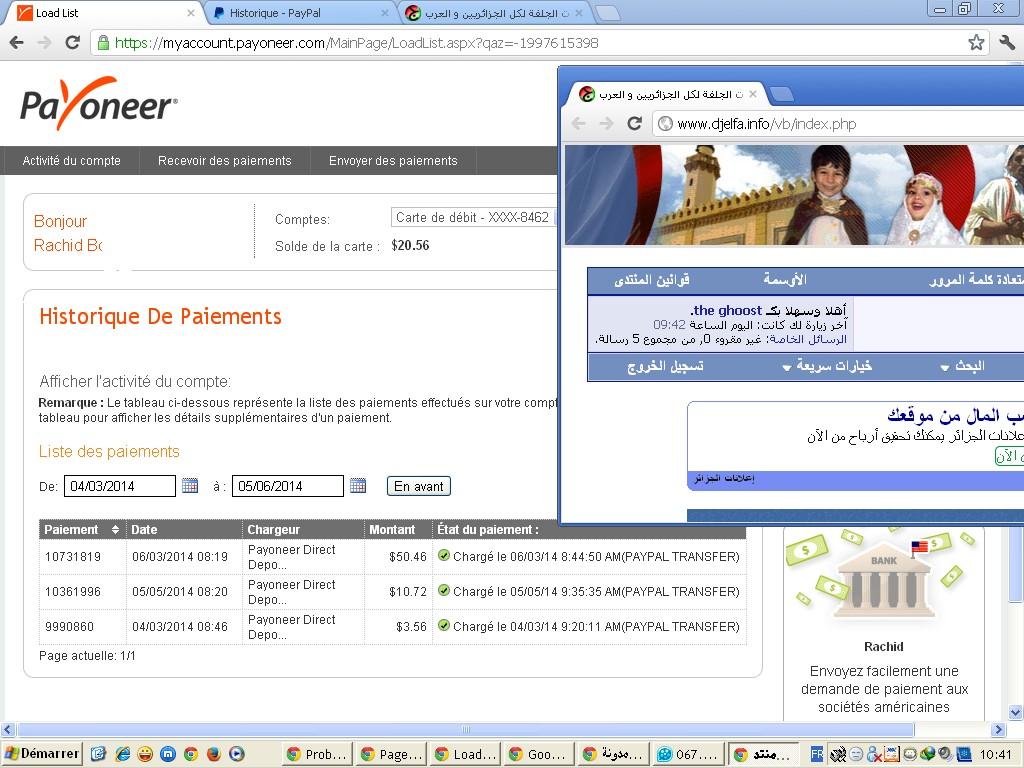This screenshot has height=768, width=1024.
Task: Select payment ID 9990860
Action: click(x=69, y=626)
